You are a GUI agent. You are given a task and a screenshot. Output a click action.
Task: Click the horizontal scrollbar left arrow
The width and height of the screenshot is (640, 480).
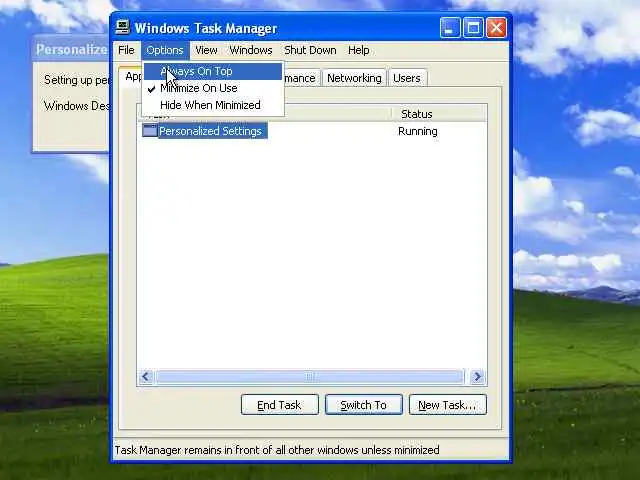(146, 376)
